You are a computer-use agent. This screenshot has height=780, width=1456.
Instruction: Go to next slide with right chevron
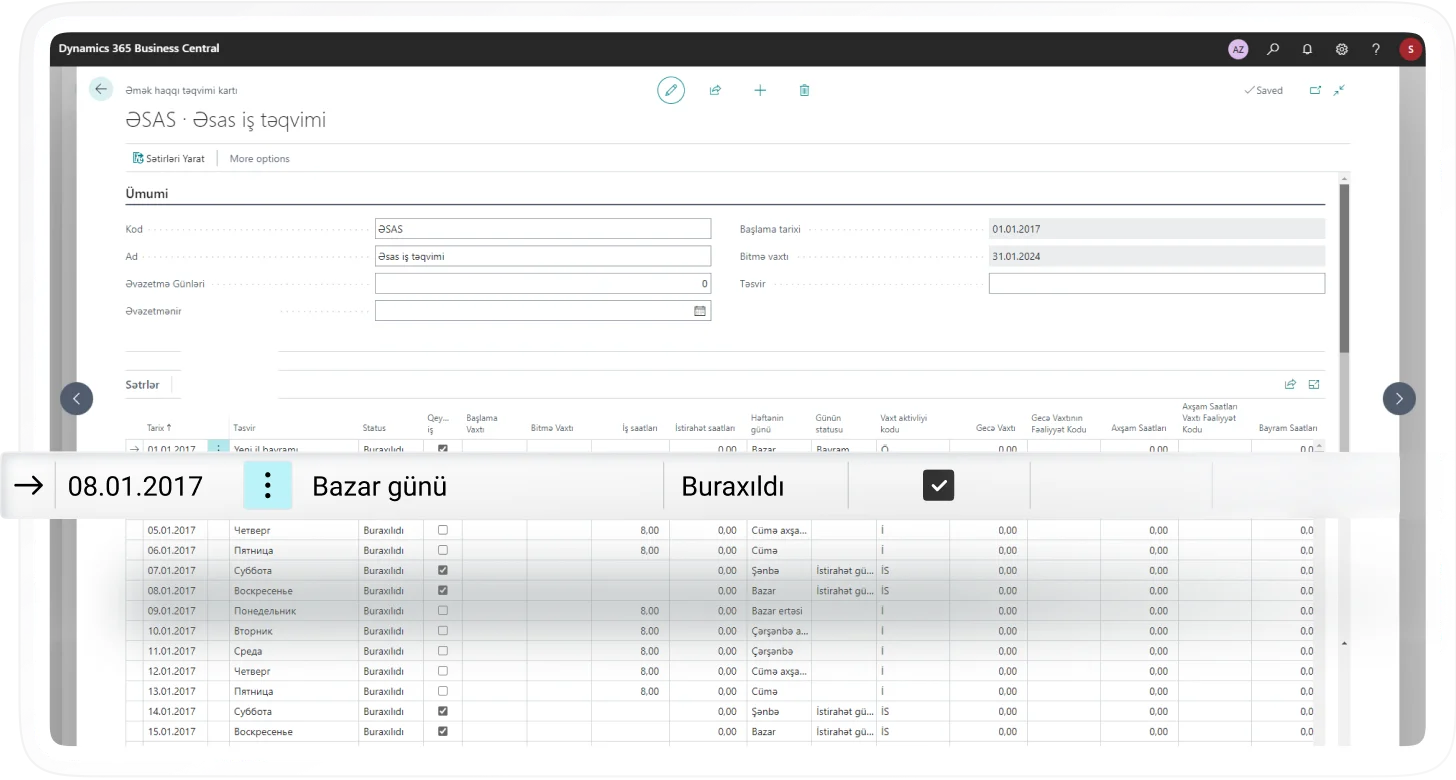pyautogui.click(x=1399, y=399)
